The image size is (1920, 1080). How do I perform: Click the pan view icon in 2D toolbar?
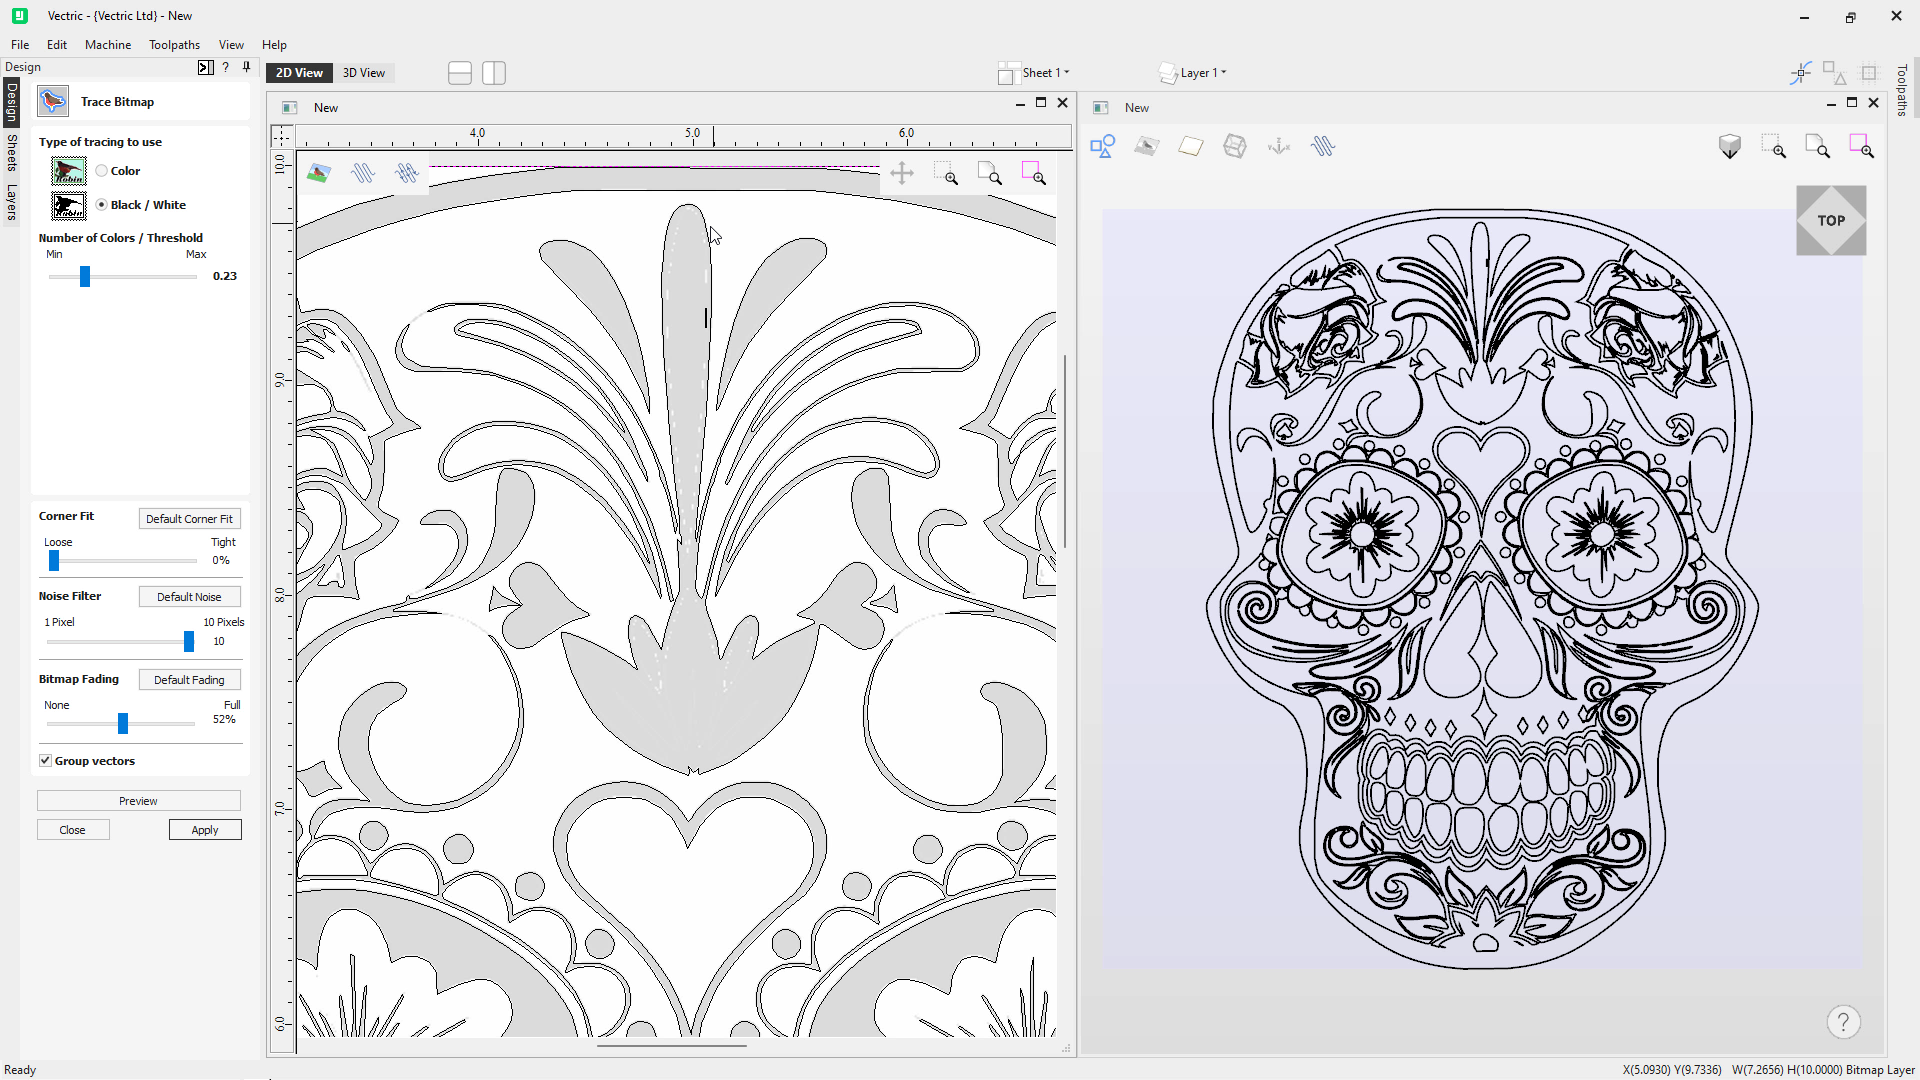click(901, 174)
